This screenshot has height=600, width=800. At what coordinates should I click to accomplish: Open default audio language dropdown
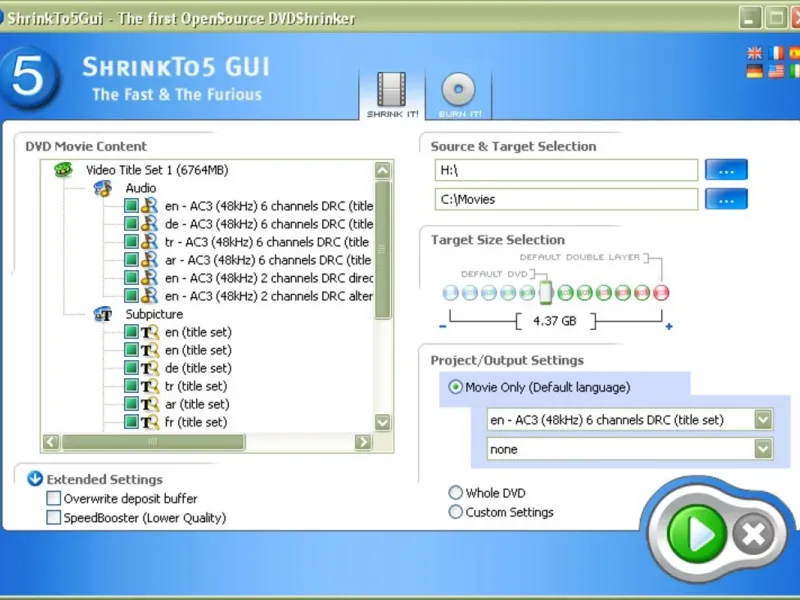tap(763, 420)
